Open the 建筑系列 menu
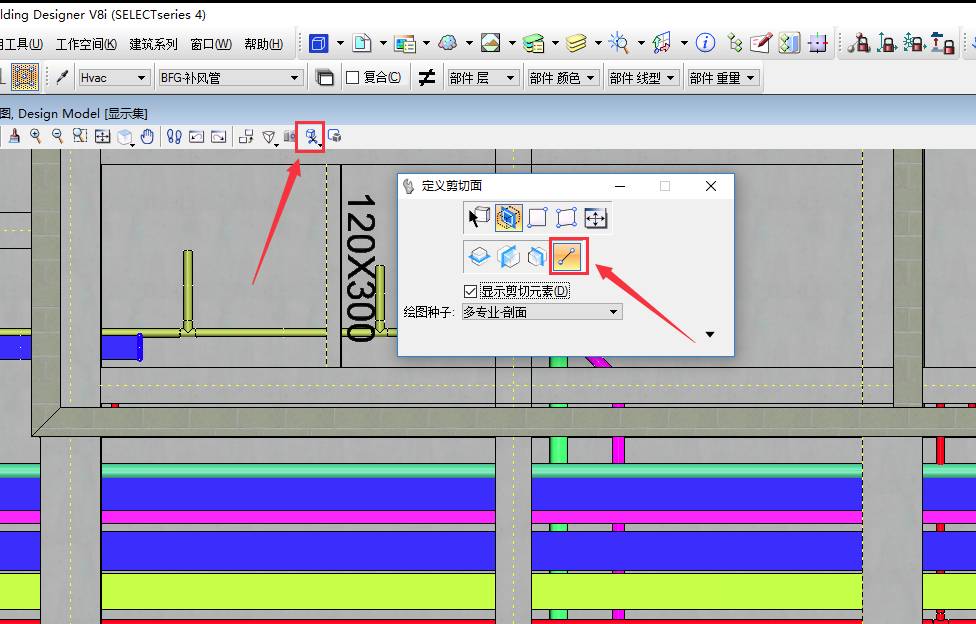Image resolution: width=976 pixels, height=624 pixels. pyautogui.click(x=153, y=44)
